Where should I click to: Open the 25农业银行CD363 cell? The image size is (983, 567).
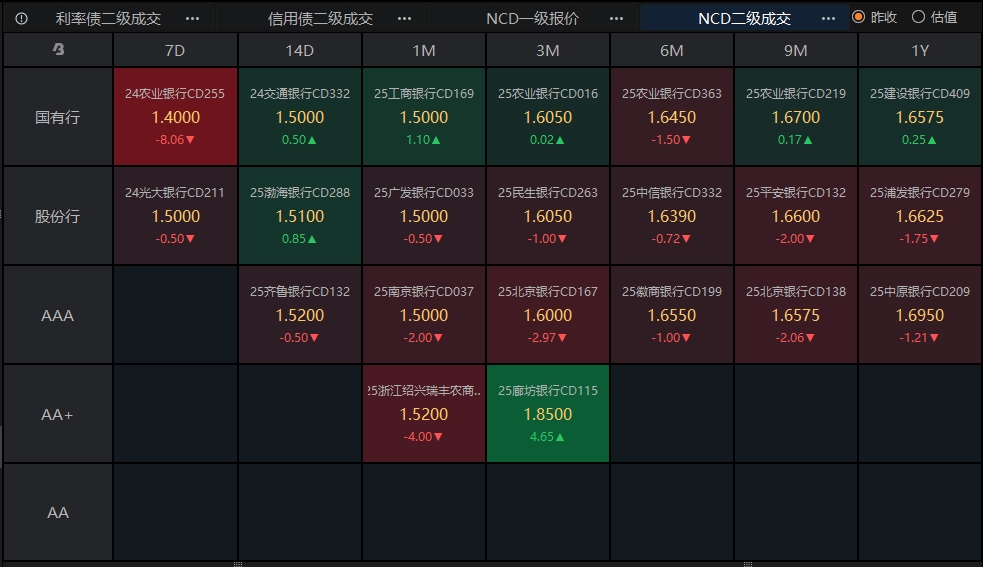pos(672,117)
